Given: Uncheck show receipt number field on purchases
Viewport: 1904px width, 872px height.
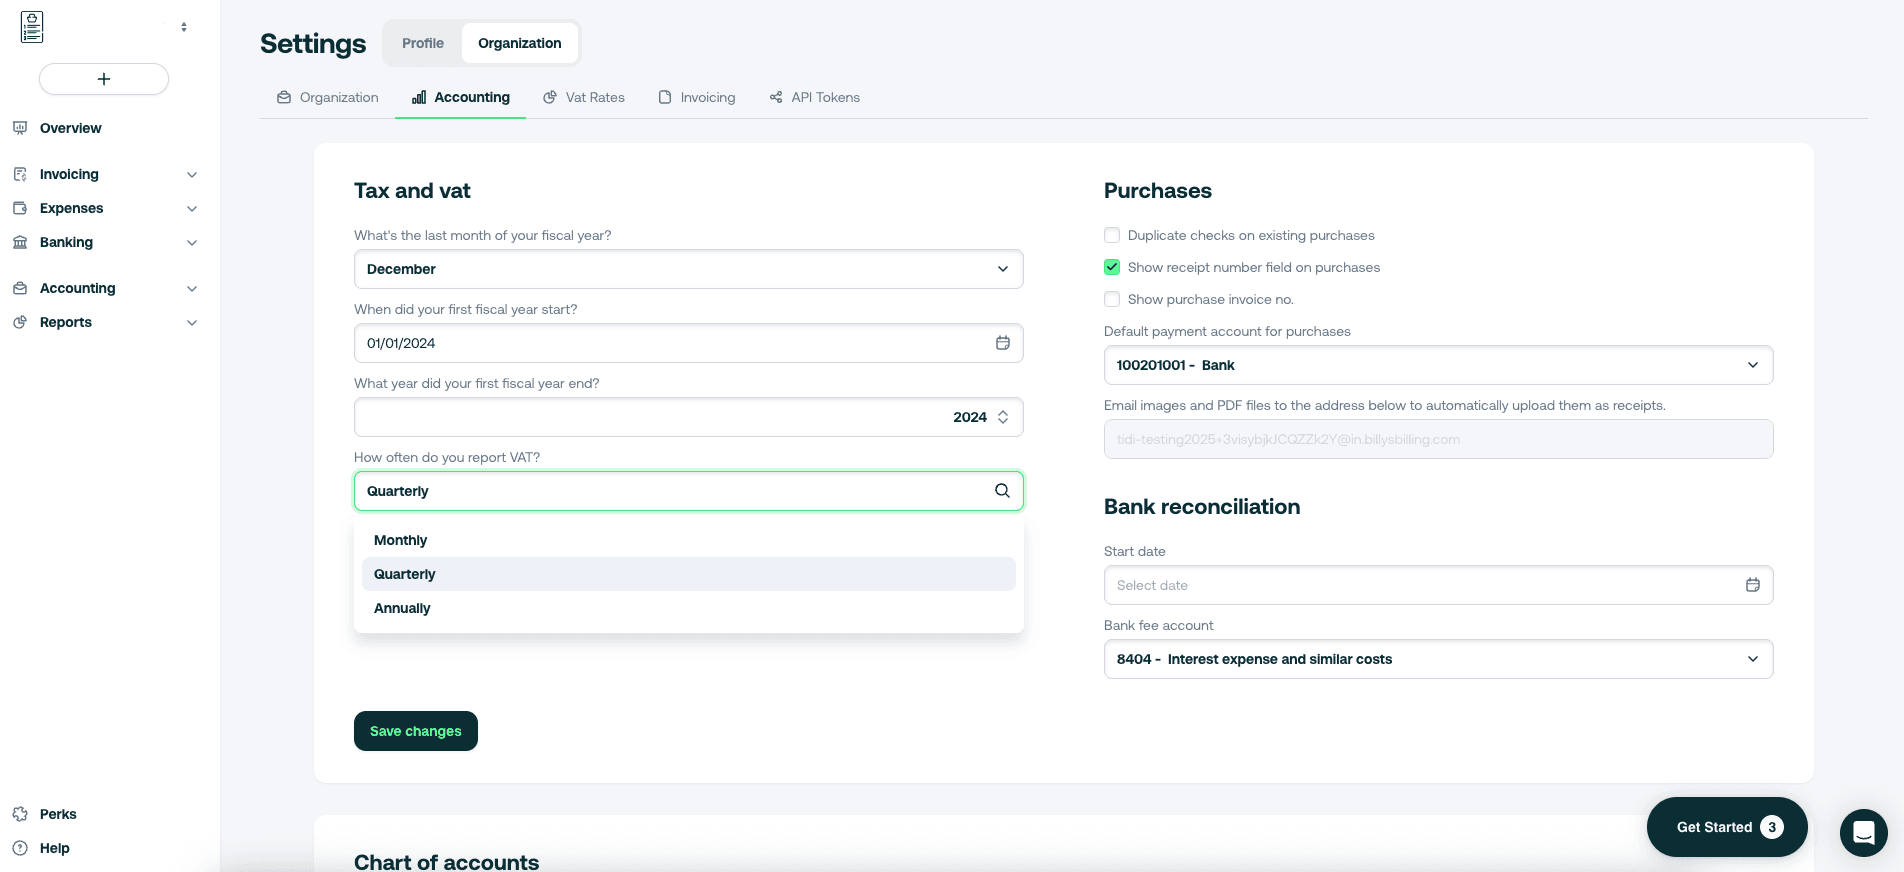Looking at the screenshot, I should pos(1112,267).
